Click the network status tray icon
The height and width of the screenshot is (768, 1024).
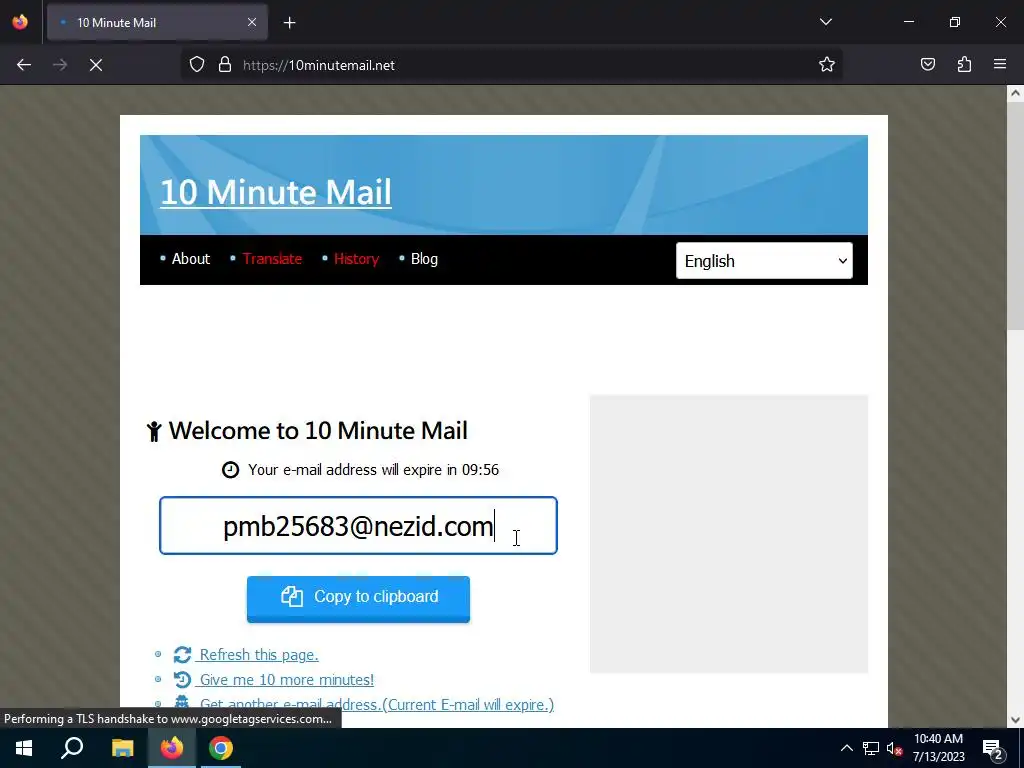871,748
